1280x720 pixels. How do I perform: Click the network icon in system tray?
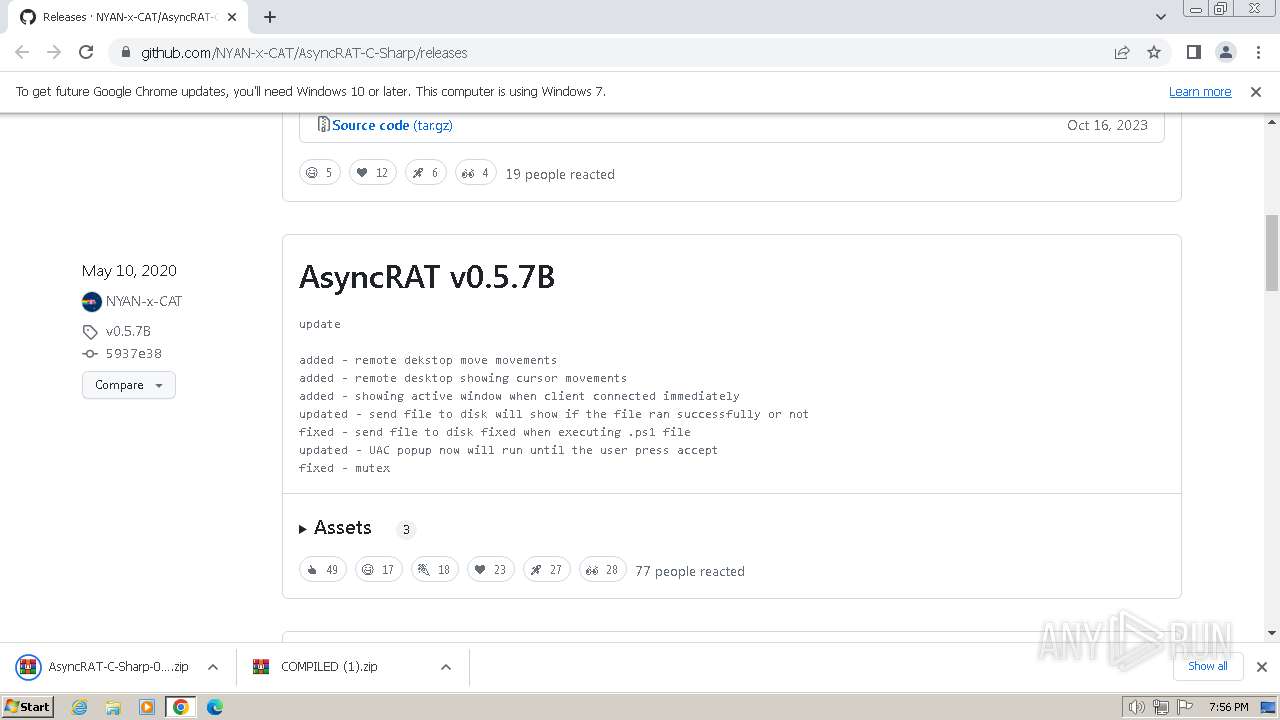[1161, 707]
